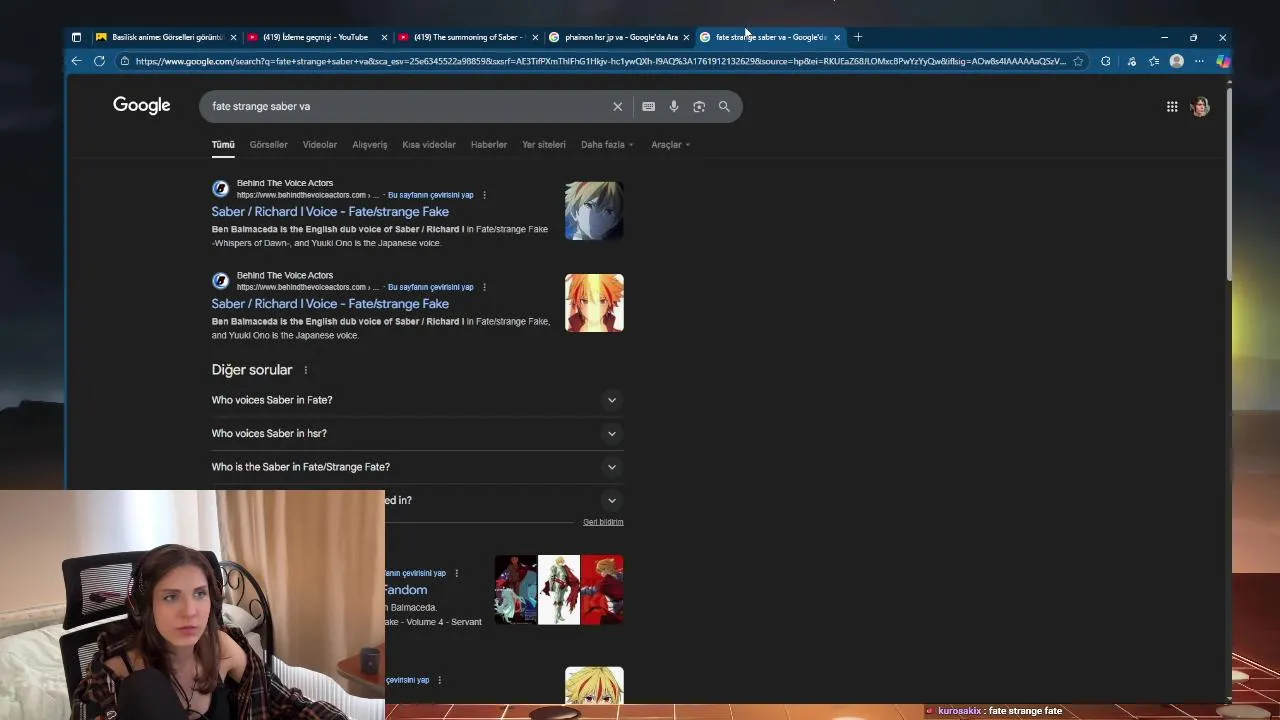Clear the Google search box text
Viewport: 1280px width, 720px height.
pyautogui.click(x=617, y=106)
